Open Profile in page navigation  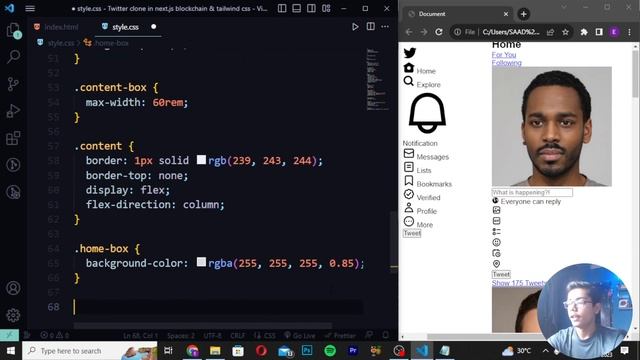coord(427,211)
